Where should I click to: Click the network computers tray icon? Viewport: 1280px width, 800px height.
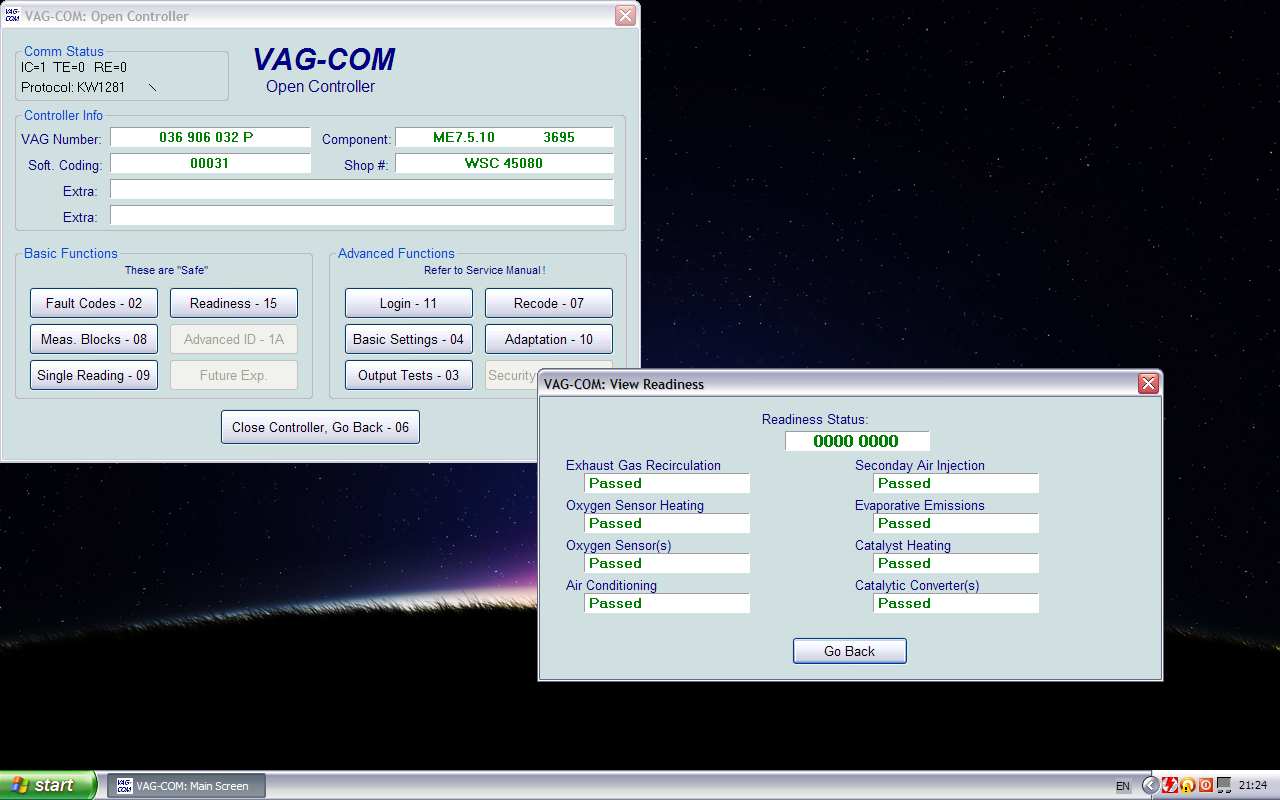(x=1223, y=786)
